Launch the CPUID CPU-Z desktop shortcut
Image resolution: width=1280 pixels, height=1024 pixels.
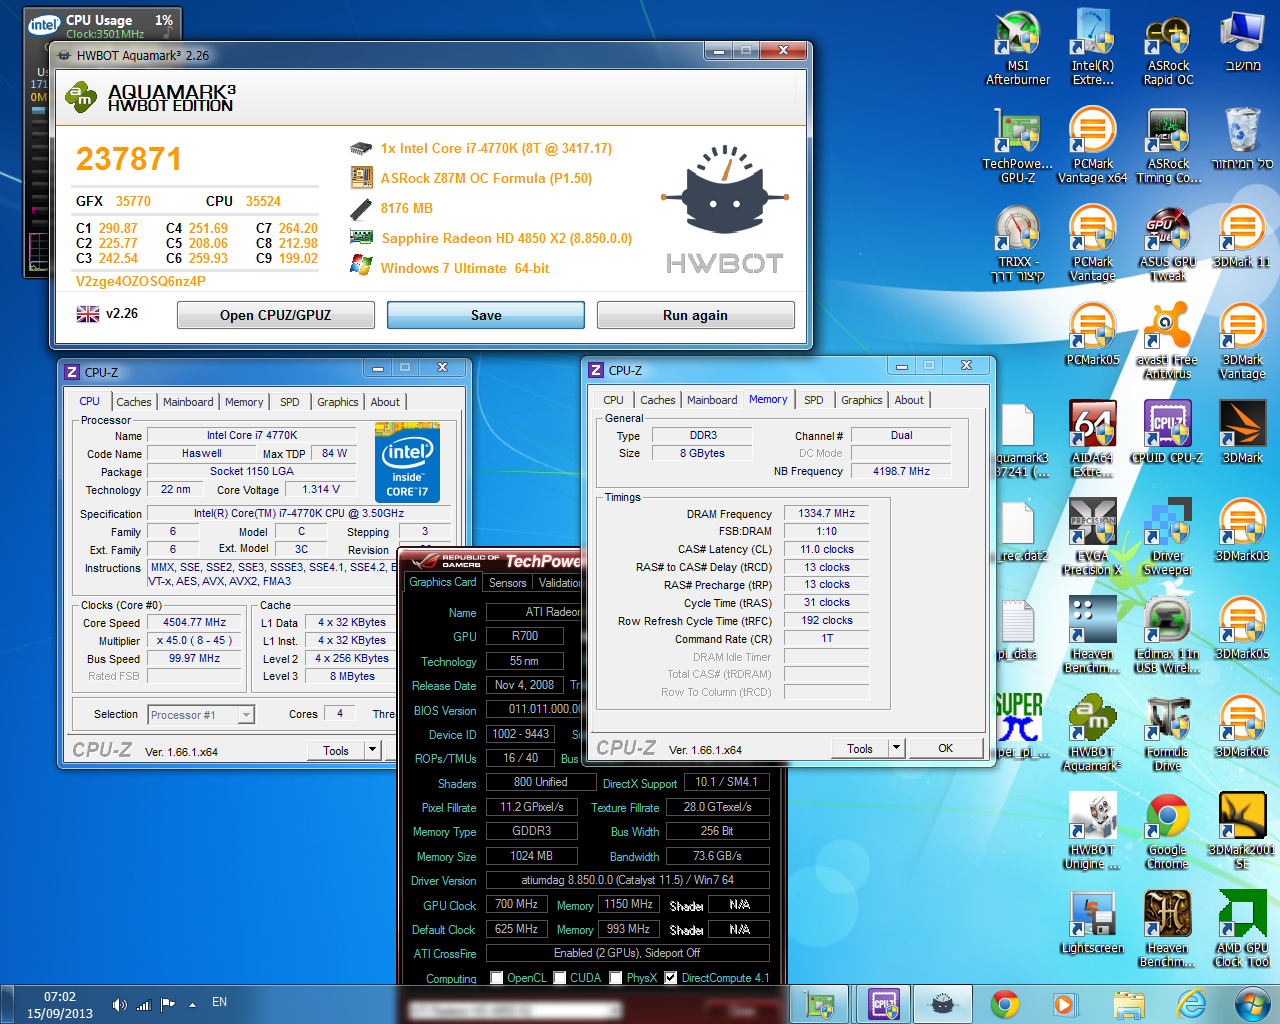click(x=1168, y=432)
